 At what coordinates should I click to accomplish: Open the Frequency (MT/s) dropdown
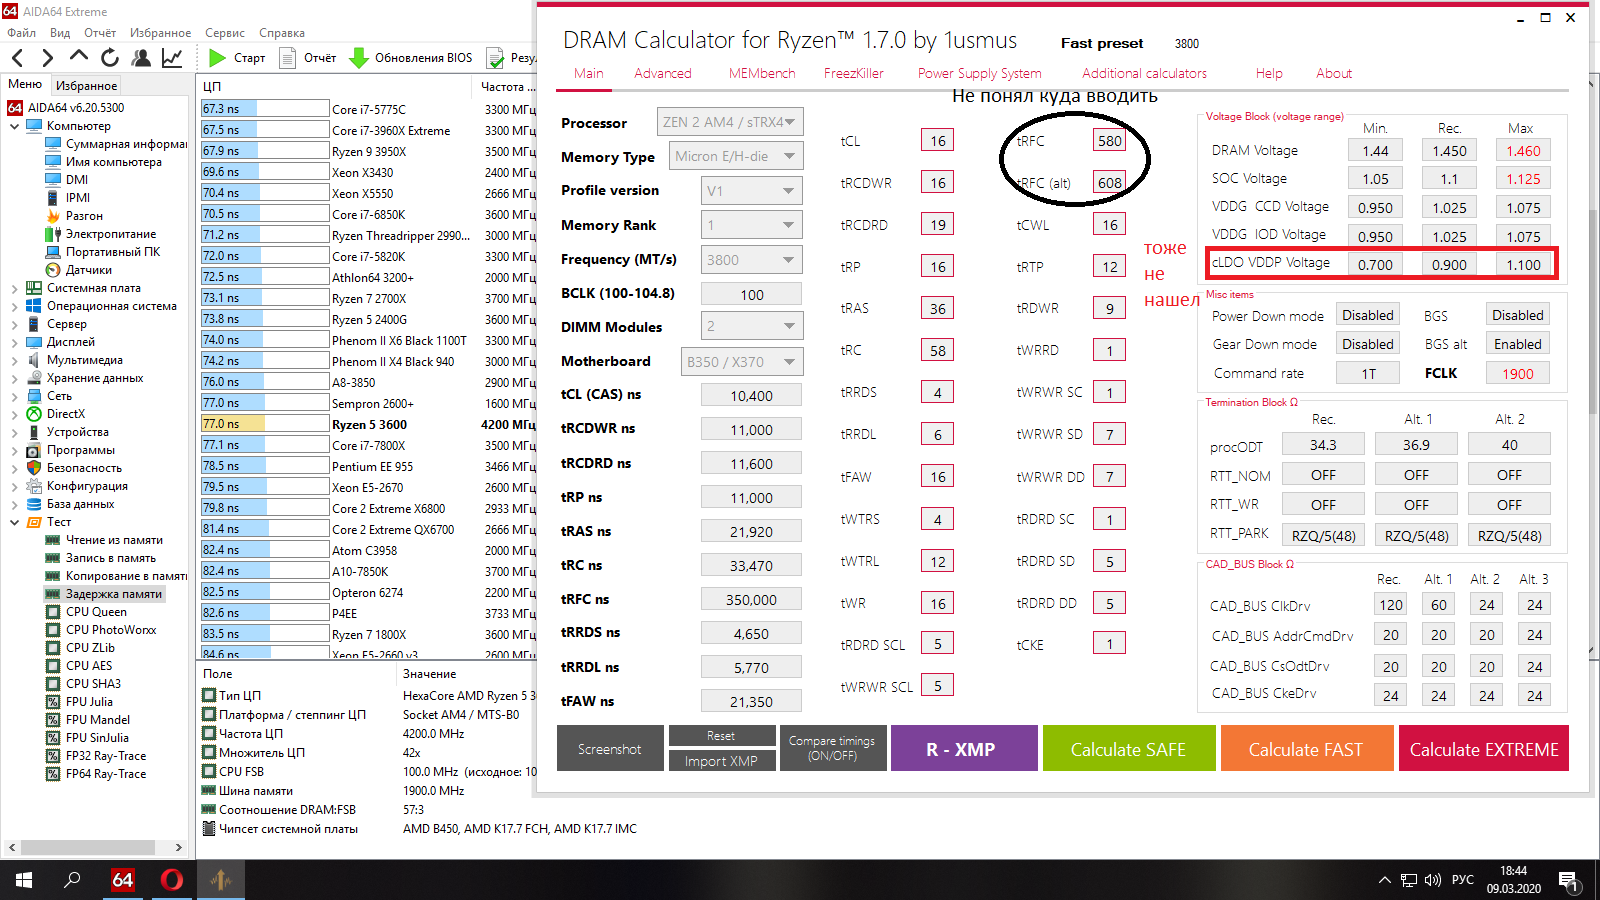(752, 259)
